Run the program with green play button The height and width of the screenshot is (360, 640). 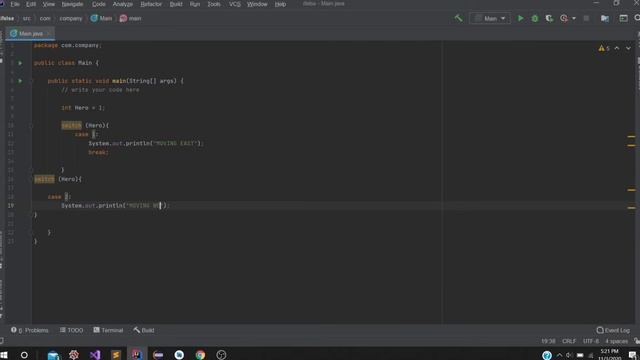(520, 18)
